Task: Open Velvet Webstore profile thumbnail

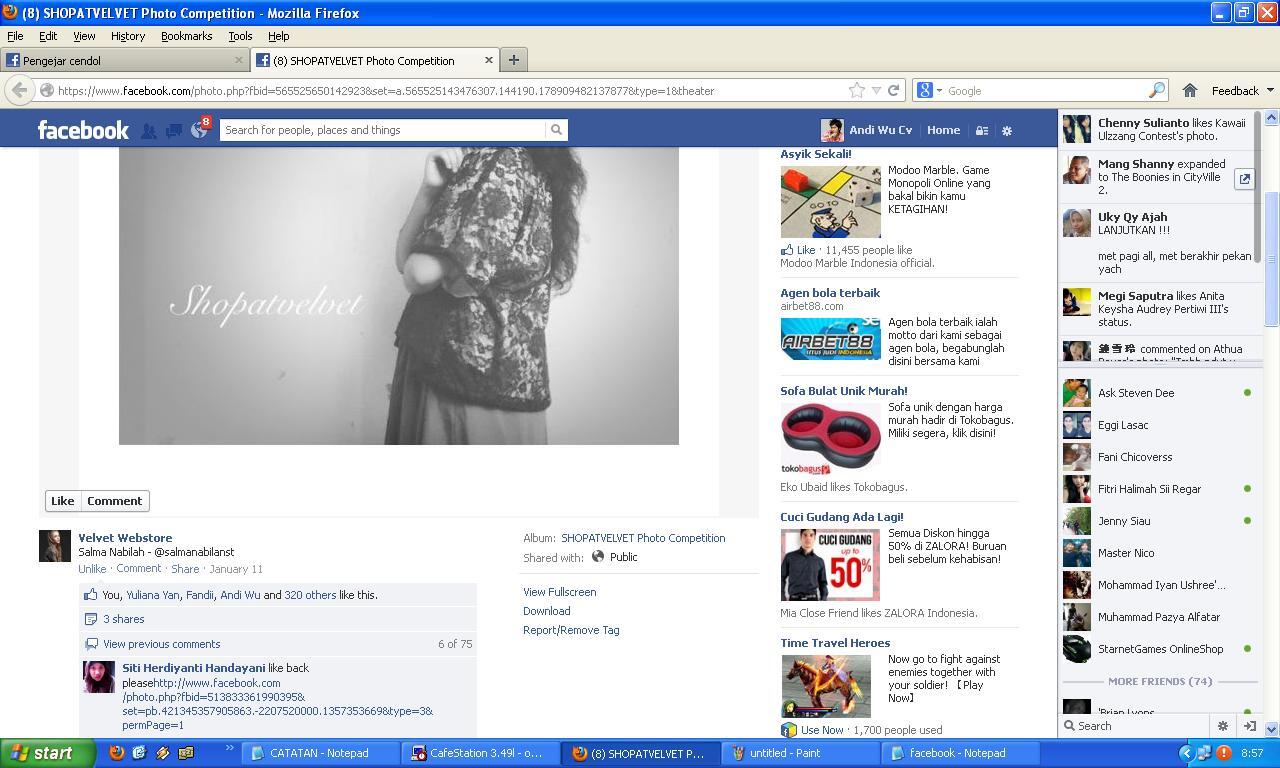Action: 55,546
